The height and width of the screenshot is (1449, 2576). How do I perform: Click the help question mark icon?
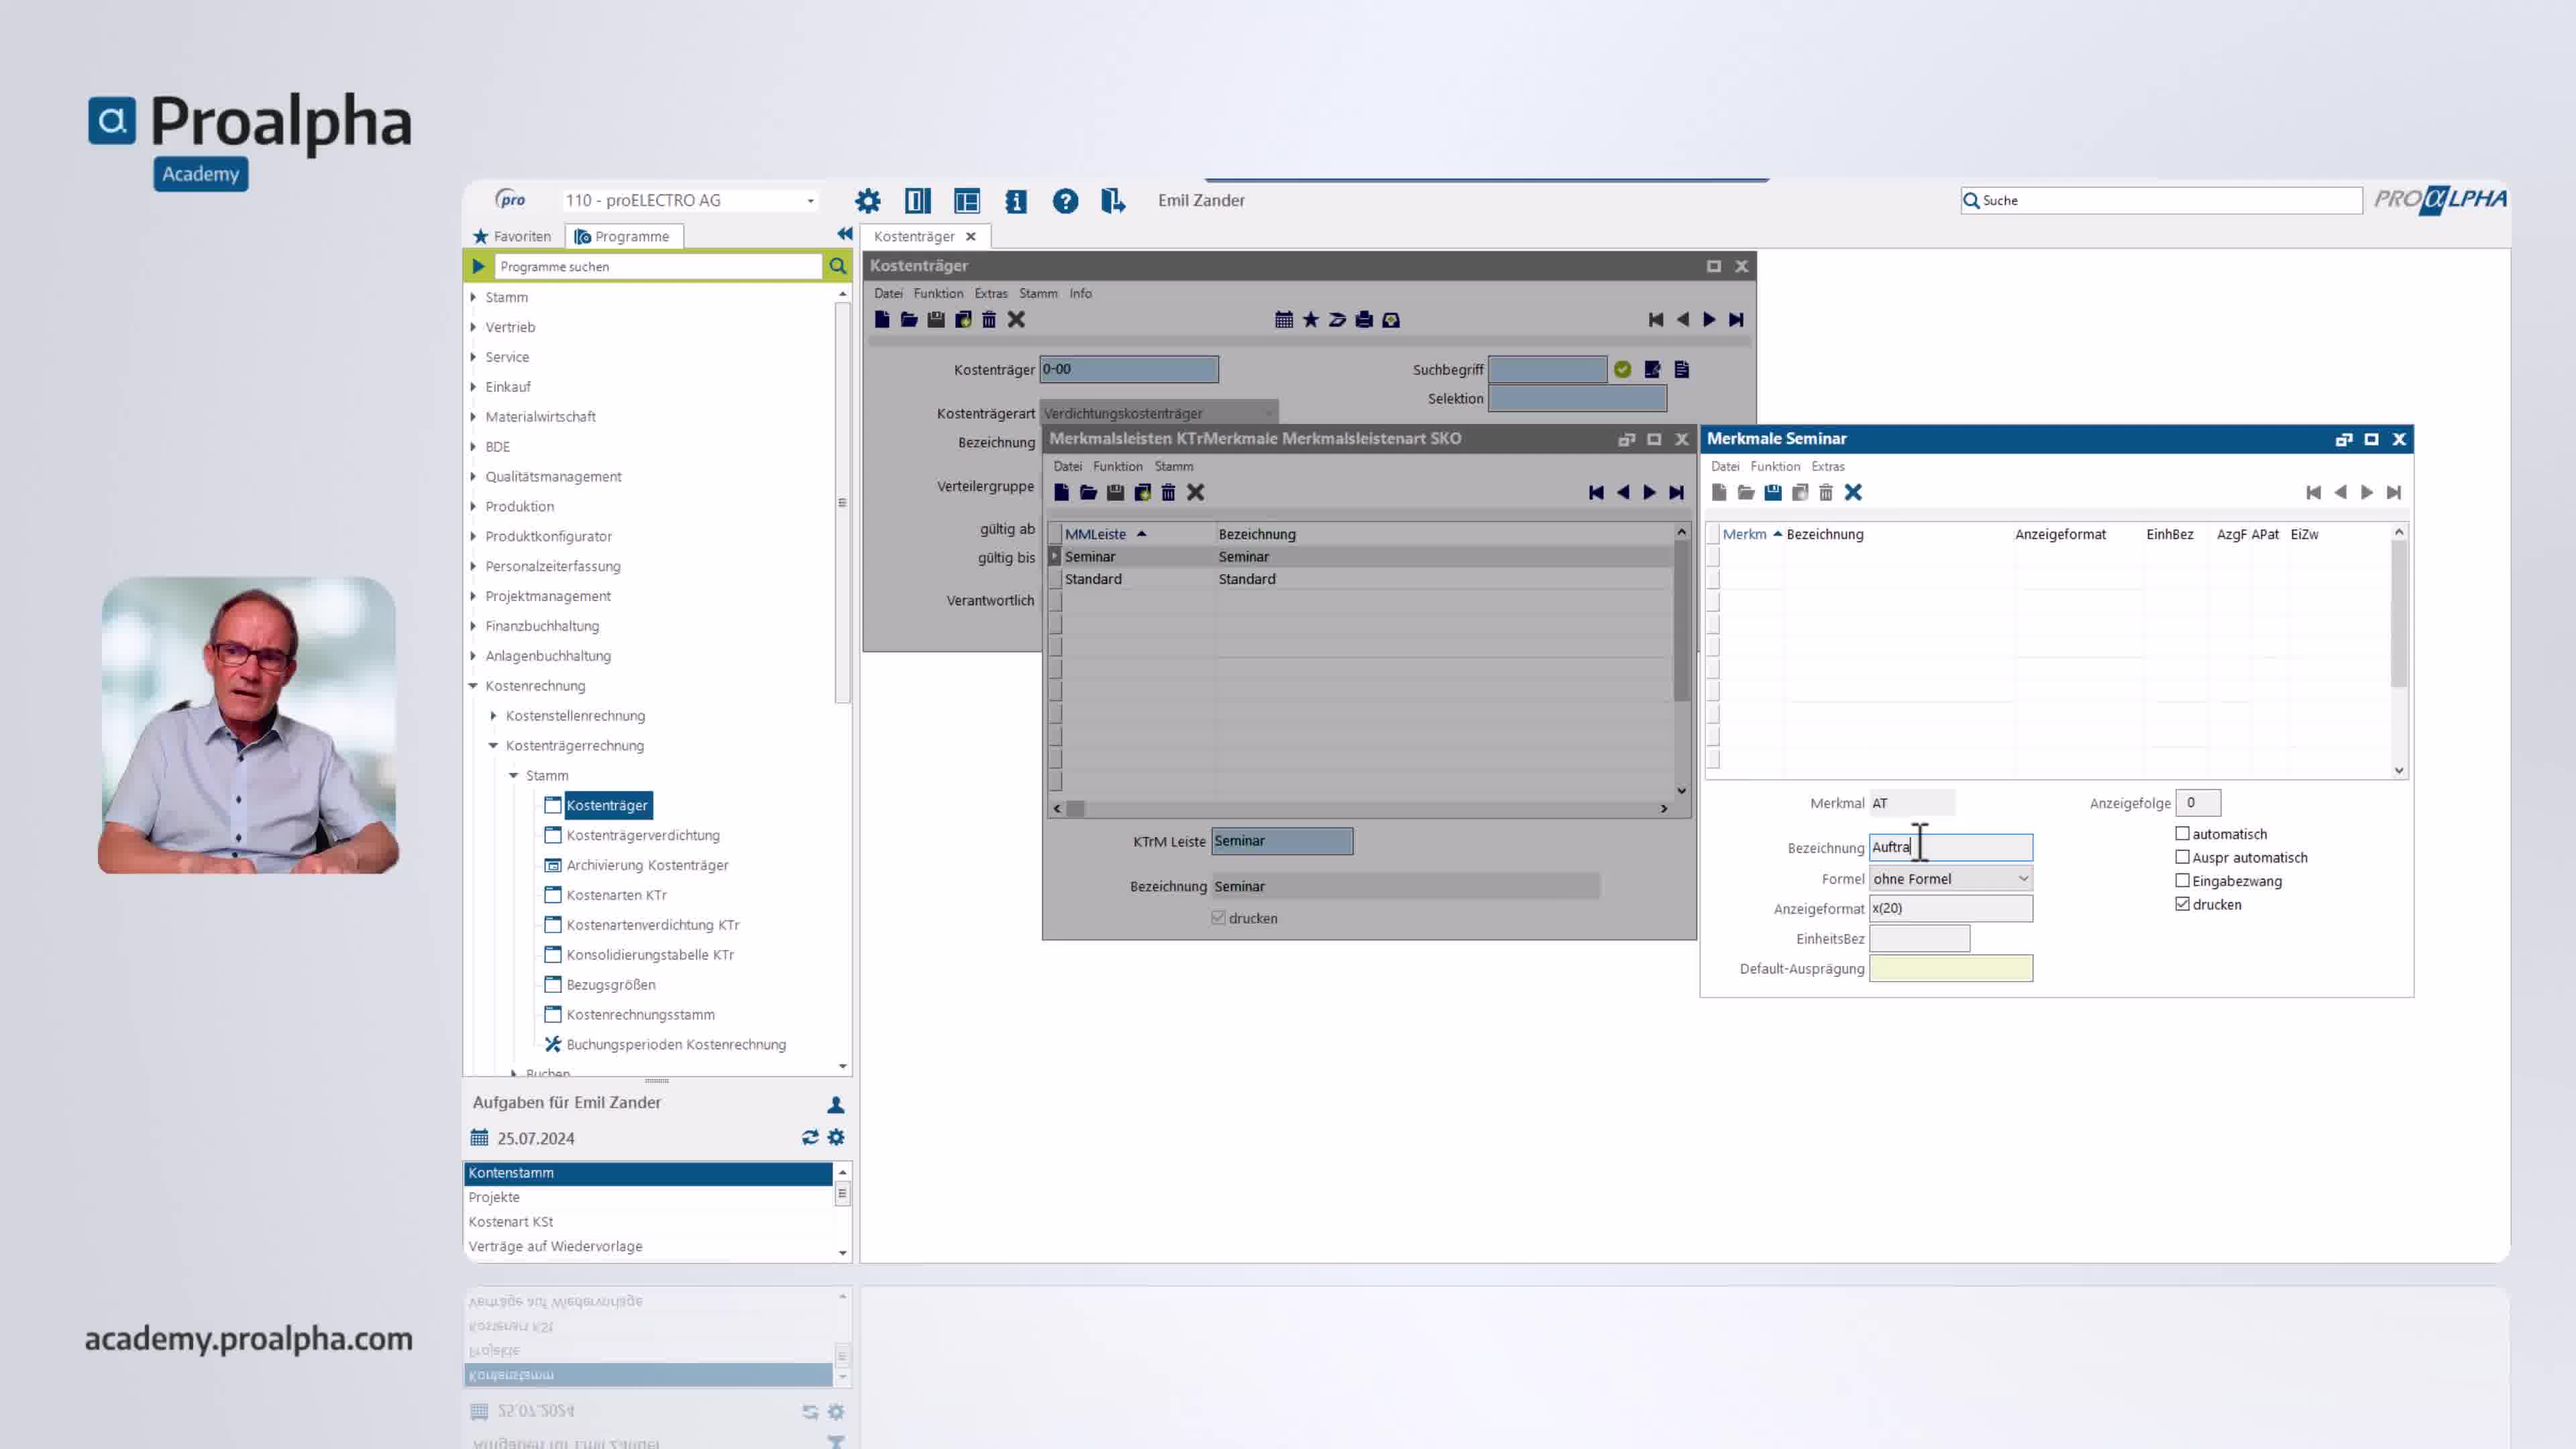pos(1065,201)
